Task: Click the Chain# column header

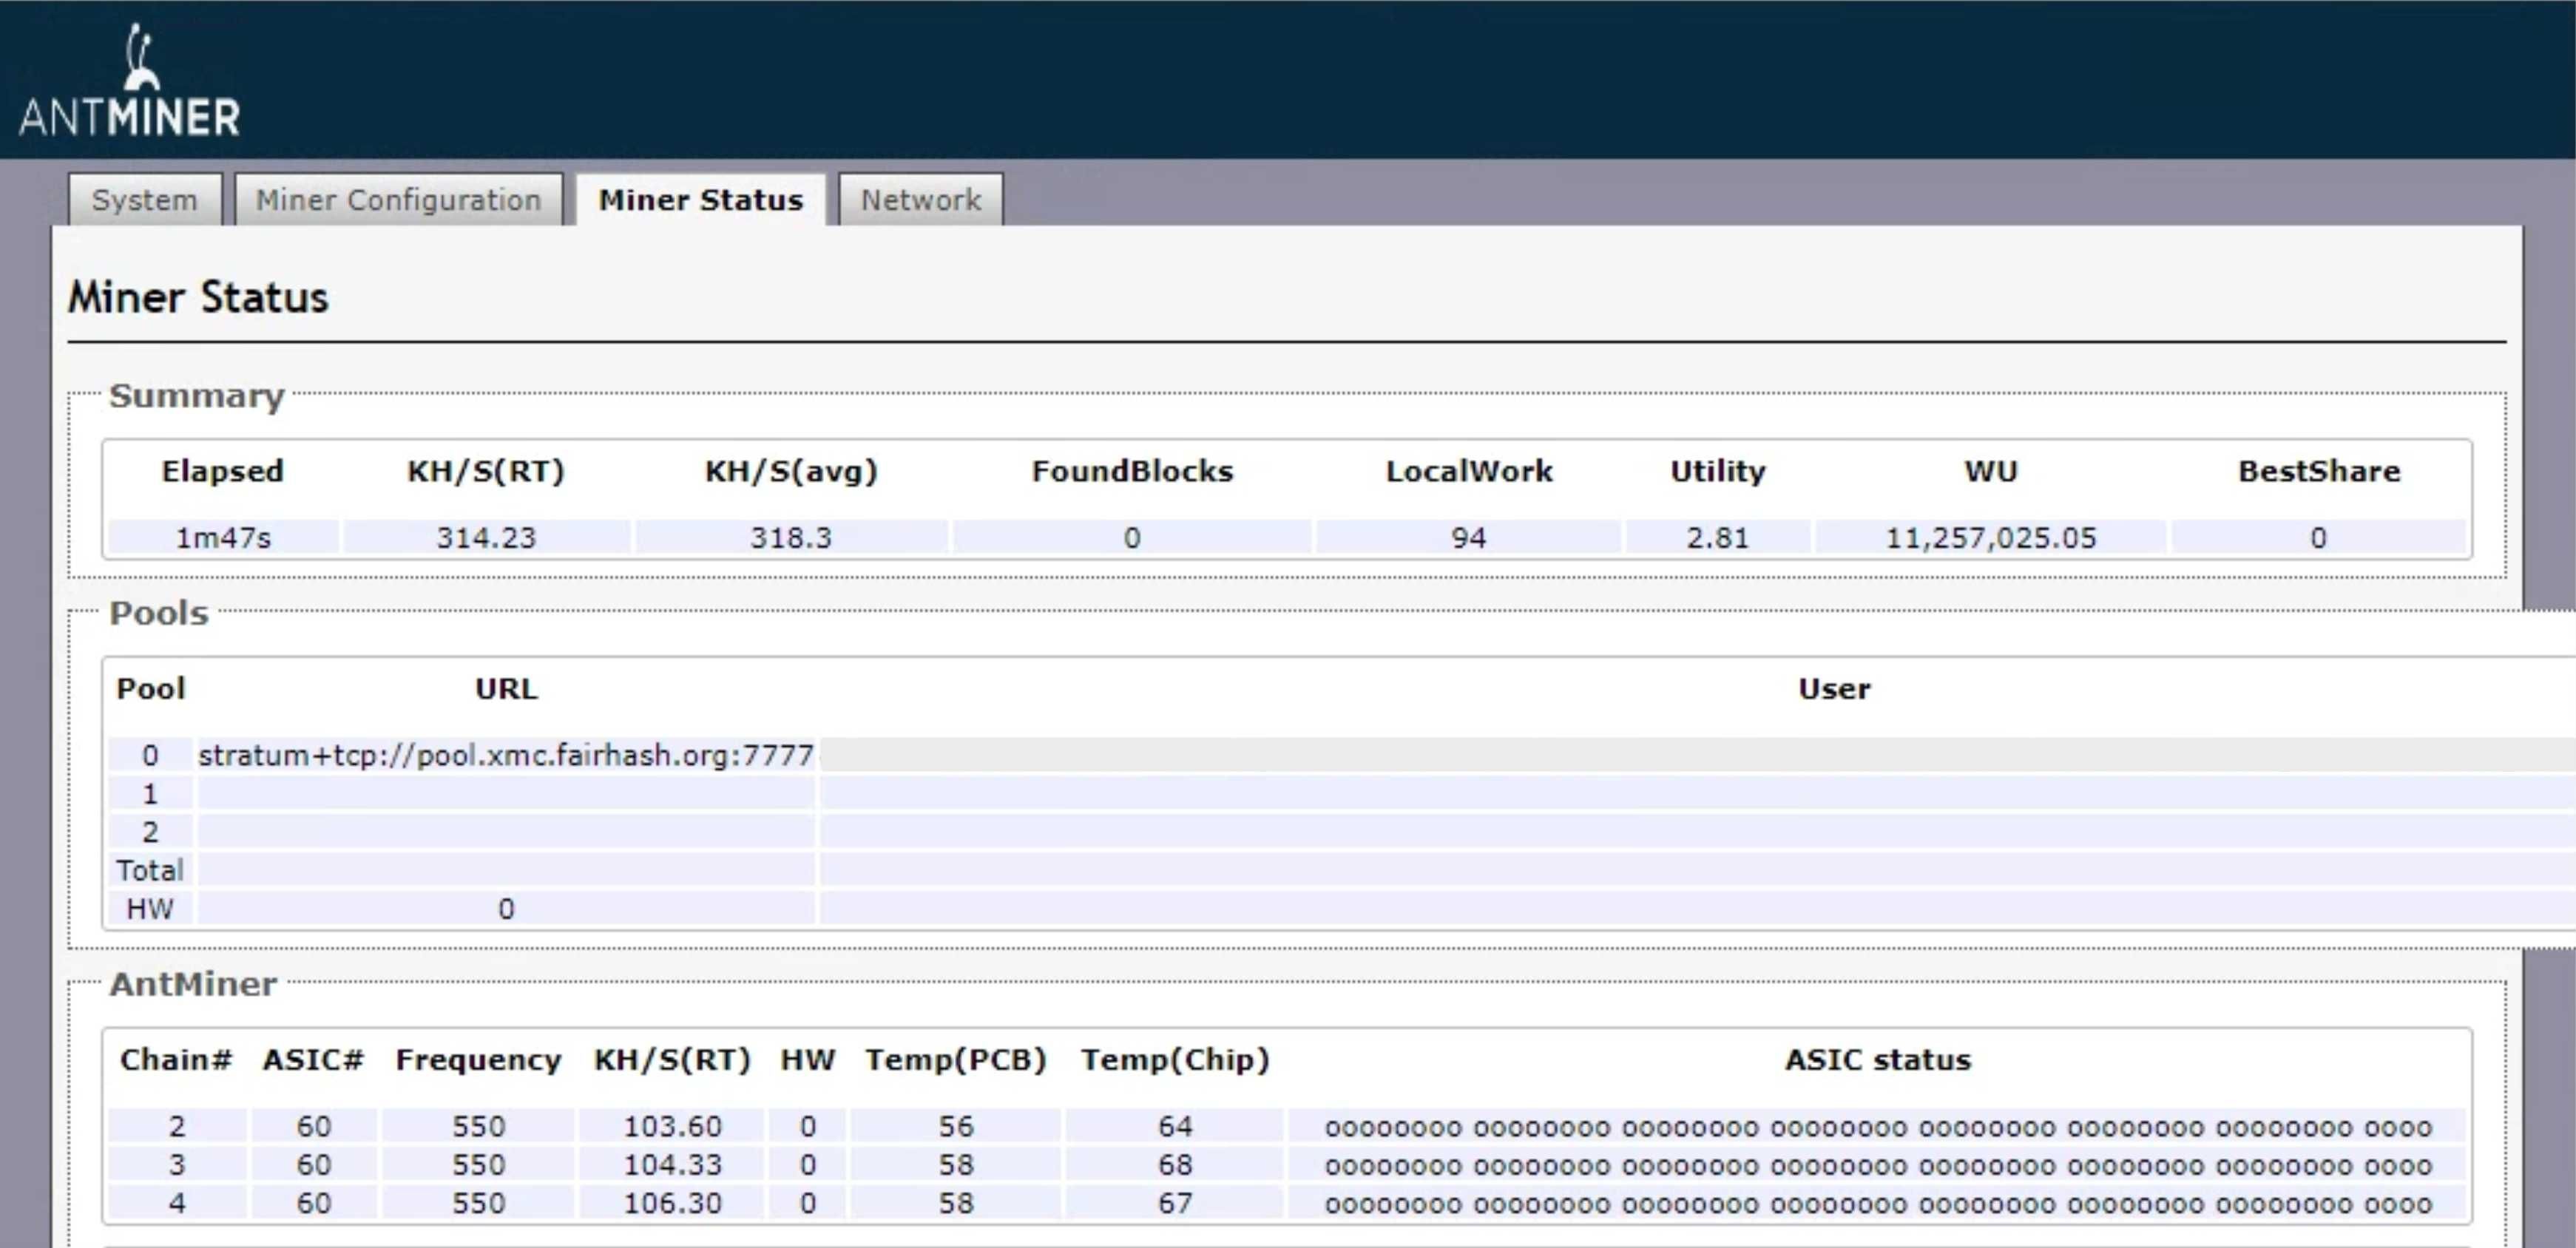Action: tap(176, 1060)
